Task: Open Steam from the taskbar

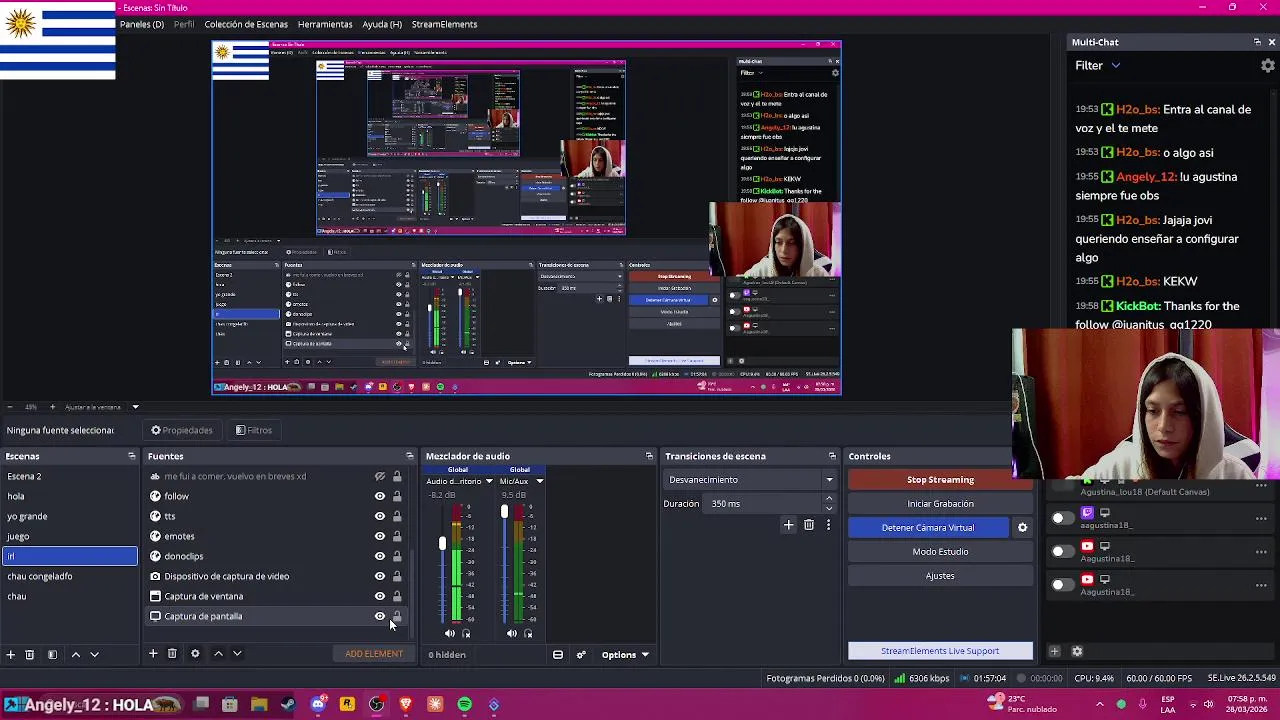Action: tap(288, 704)
